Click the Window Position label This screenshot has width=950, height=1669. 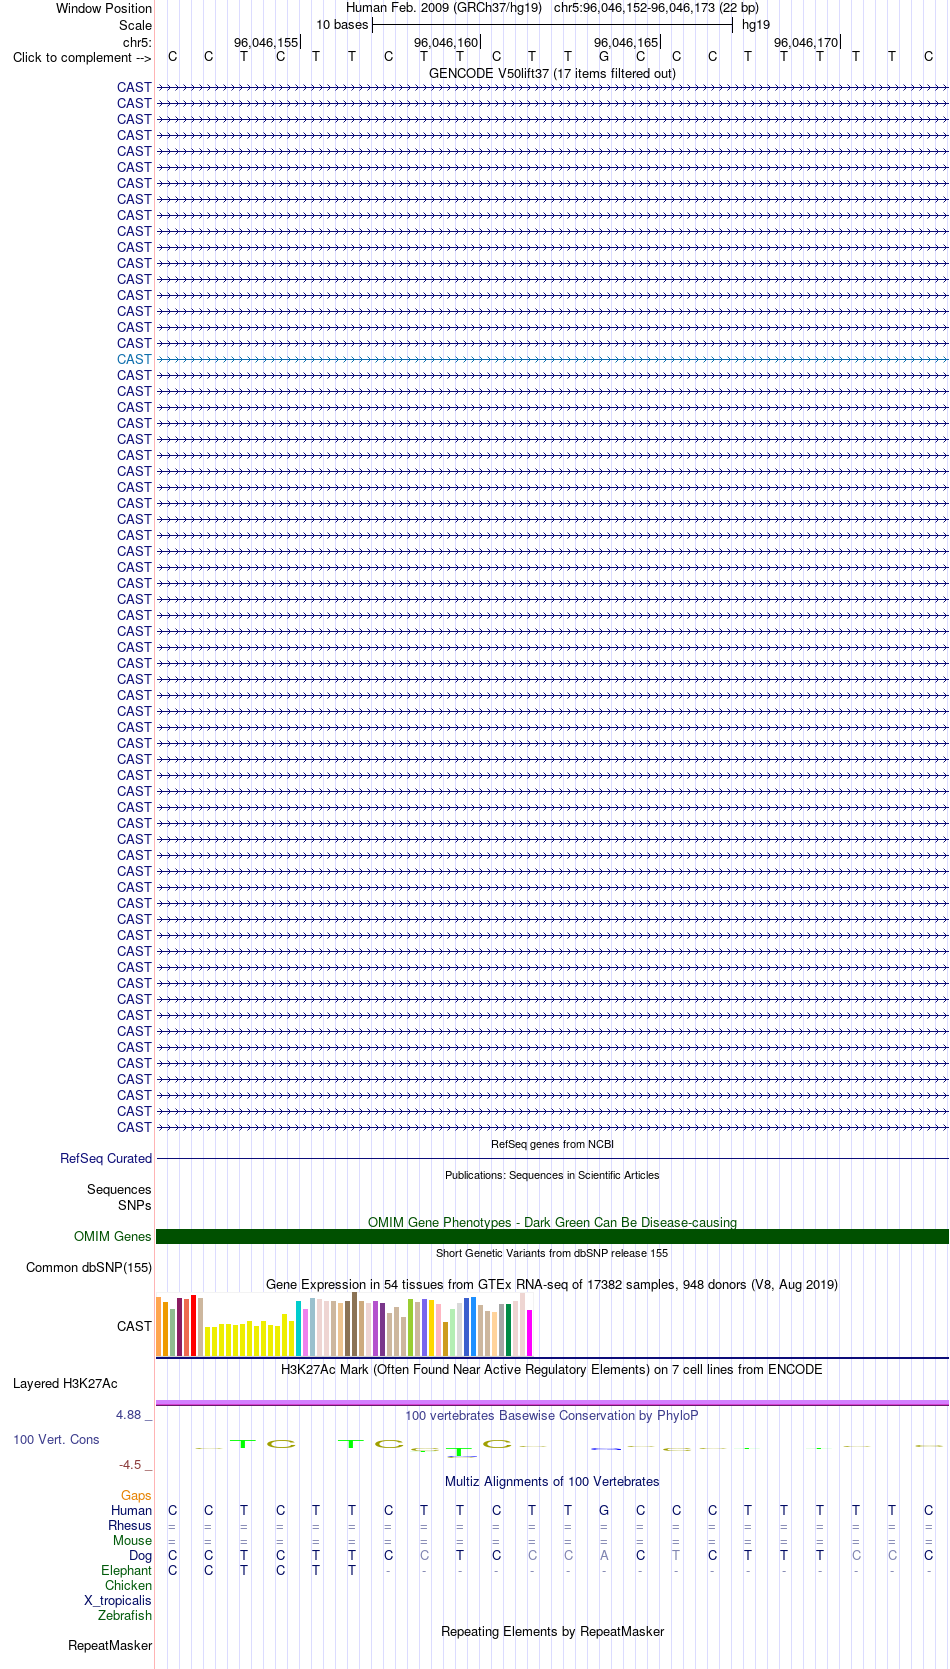(x=104, y=8)
